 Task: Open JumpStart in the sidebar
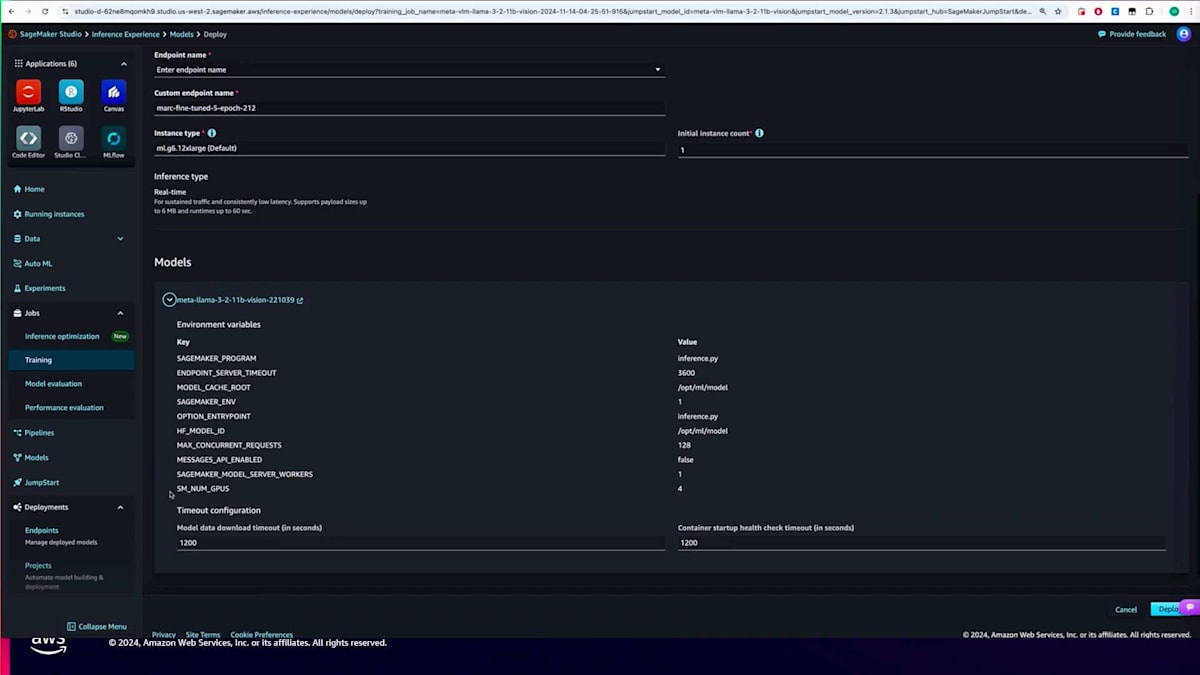pos(35,482)
